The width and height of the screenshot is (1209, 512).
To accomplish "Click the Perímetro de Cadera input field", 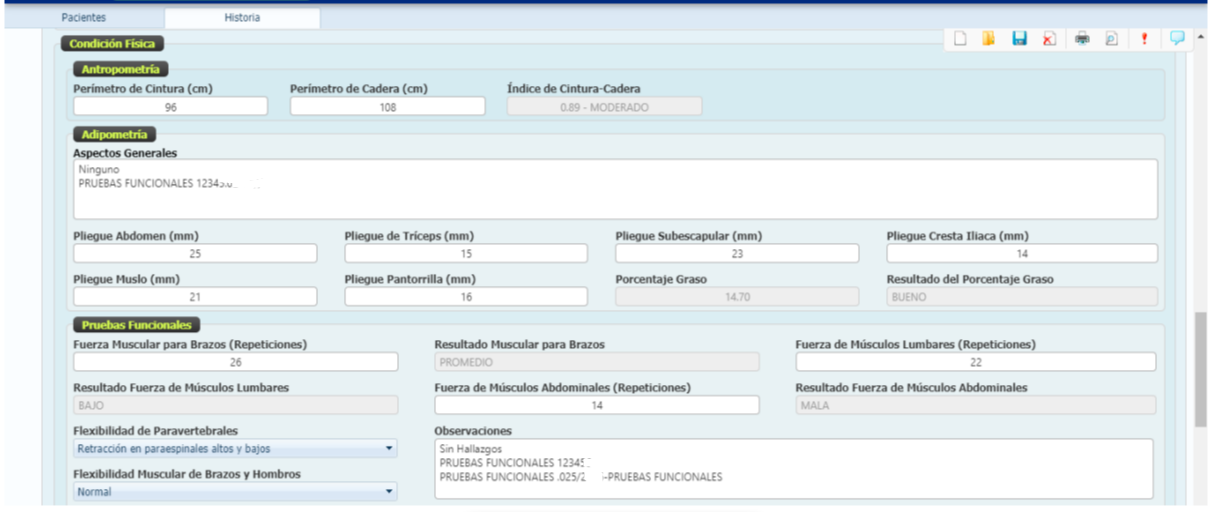I will [x=387, y=107].
